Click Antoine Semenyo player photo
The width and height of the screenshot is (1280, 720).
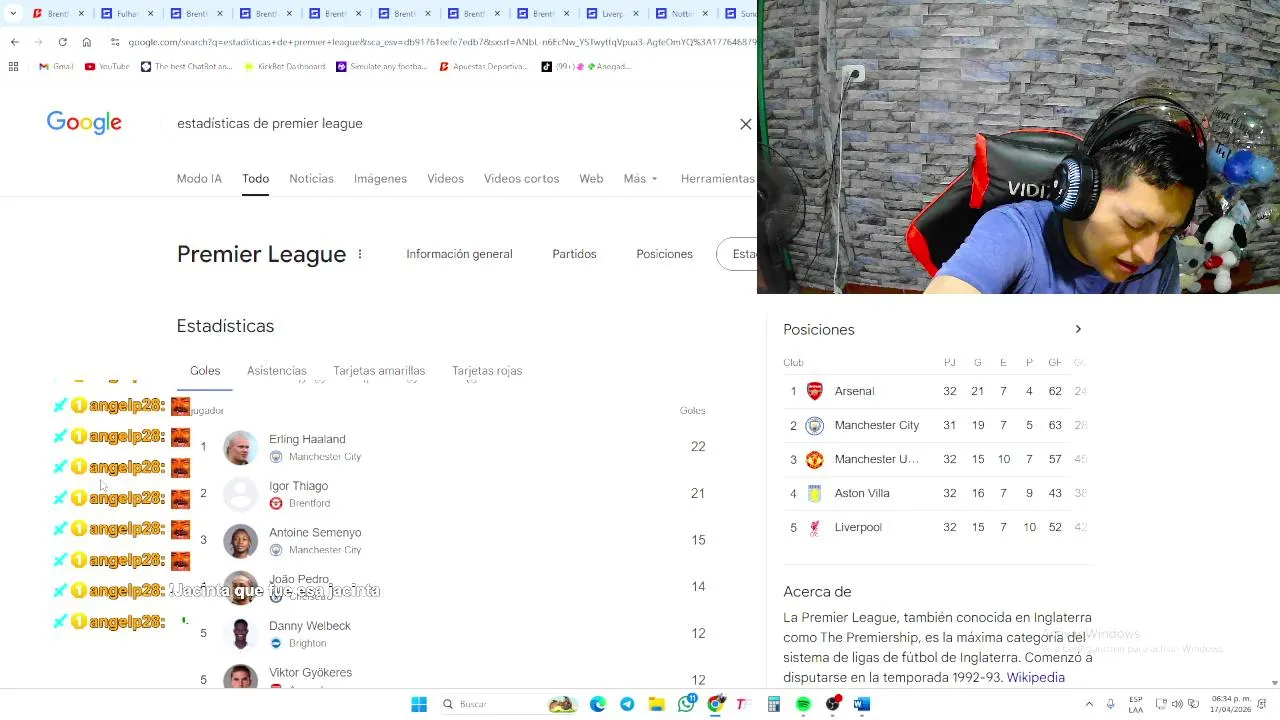tap(240, 540)
